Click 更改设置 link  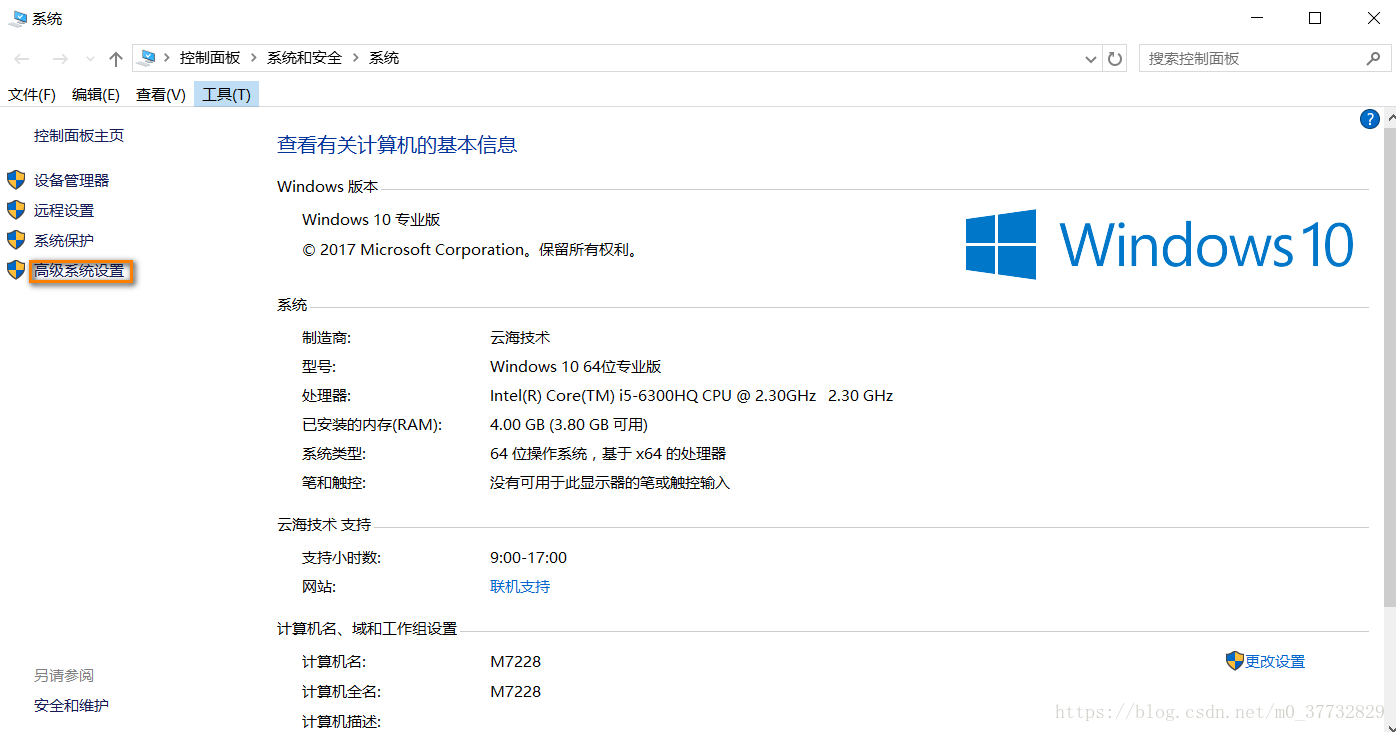(x=1275, y=661)
